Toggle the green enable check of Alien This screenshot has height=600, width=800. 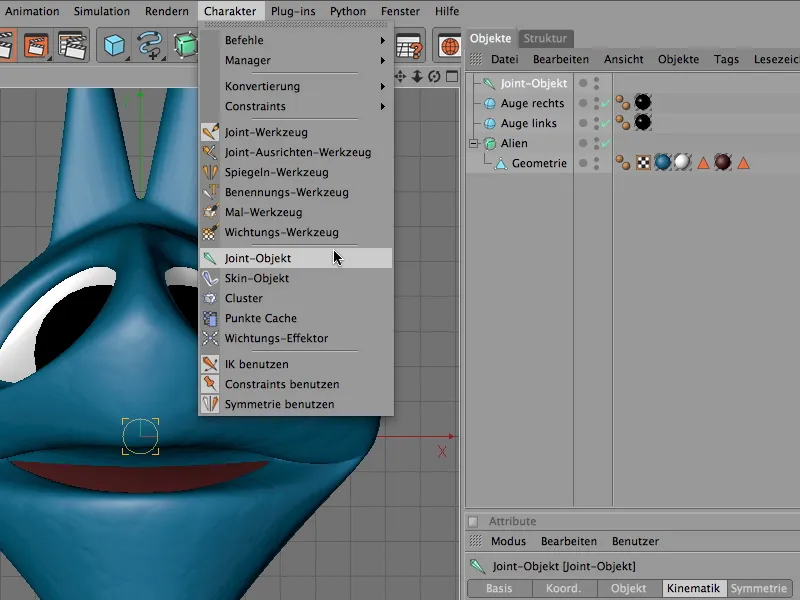click(606, 143)
